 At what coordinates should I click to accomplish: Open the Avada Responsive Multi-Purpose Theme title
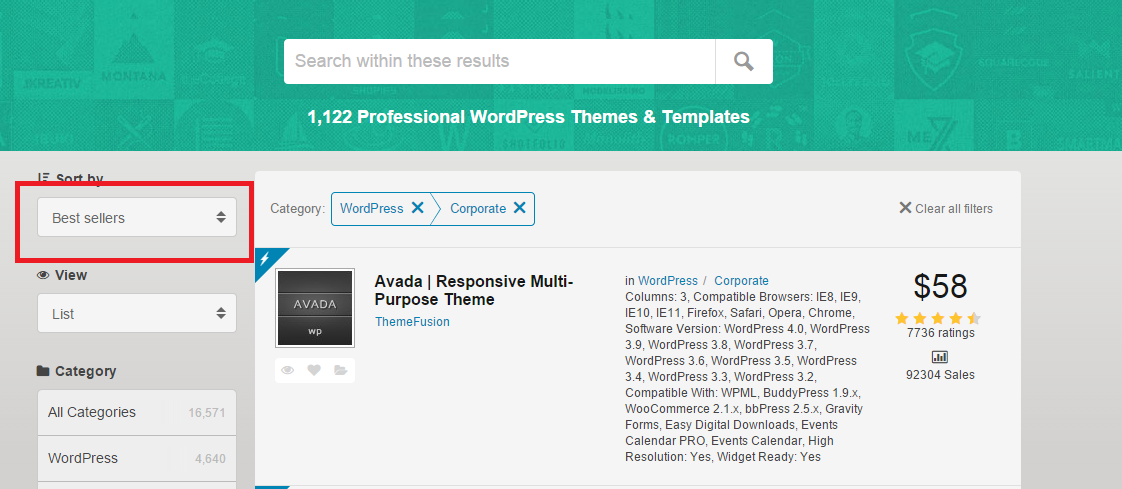click(x=473, y=290)
